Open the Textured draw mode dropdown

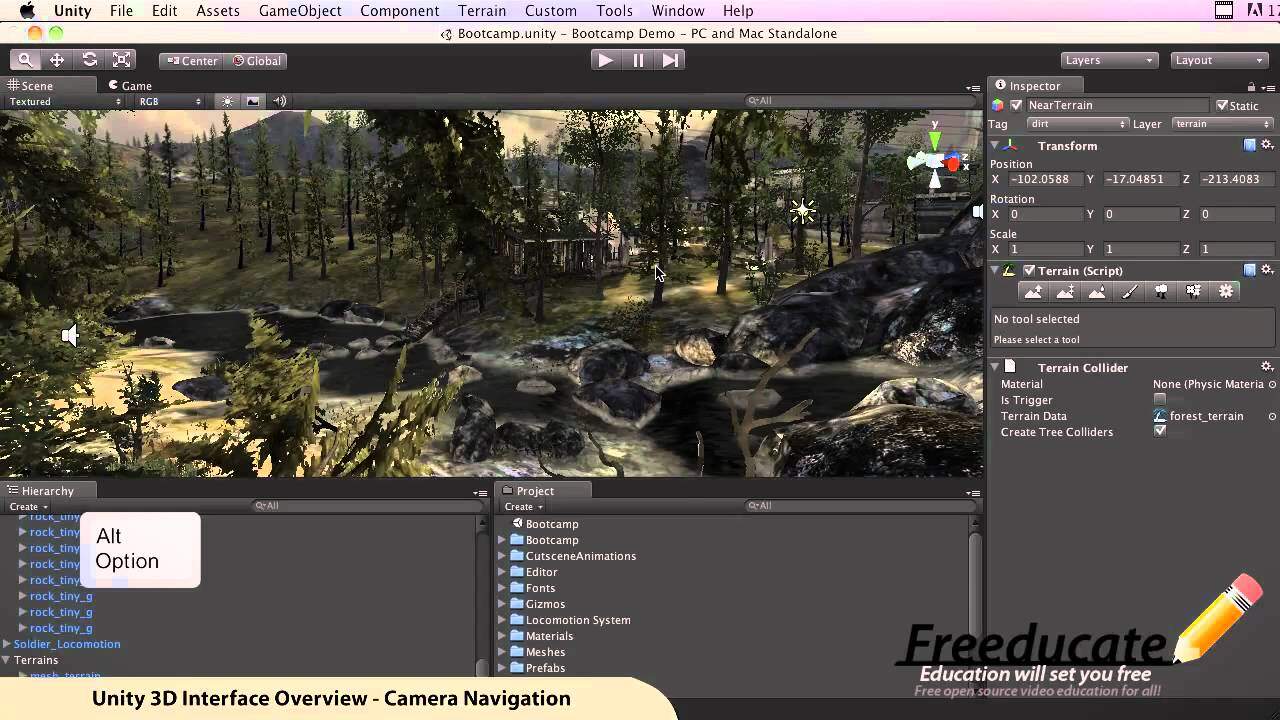[x=66, y=101]
